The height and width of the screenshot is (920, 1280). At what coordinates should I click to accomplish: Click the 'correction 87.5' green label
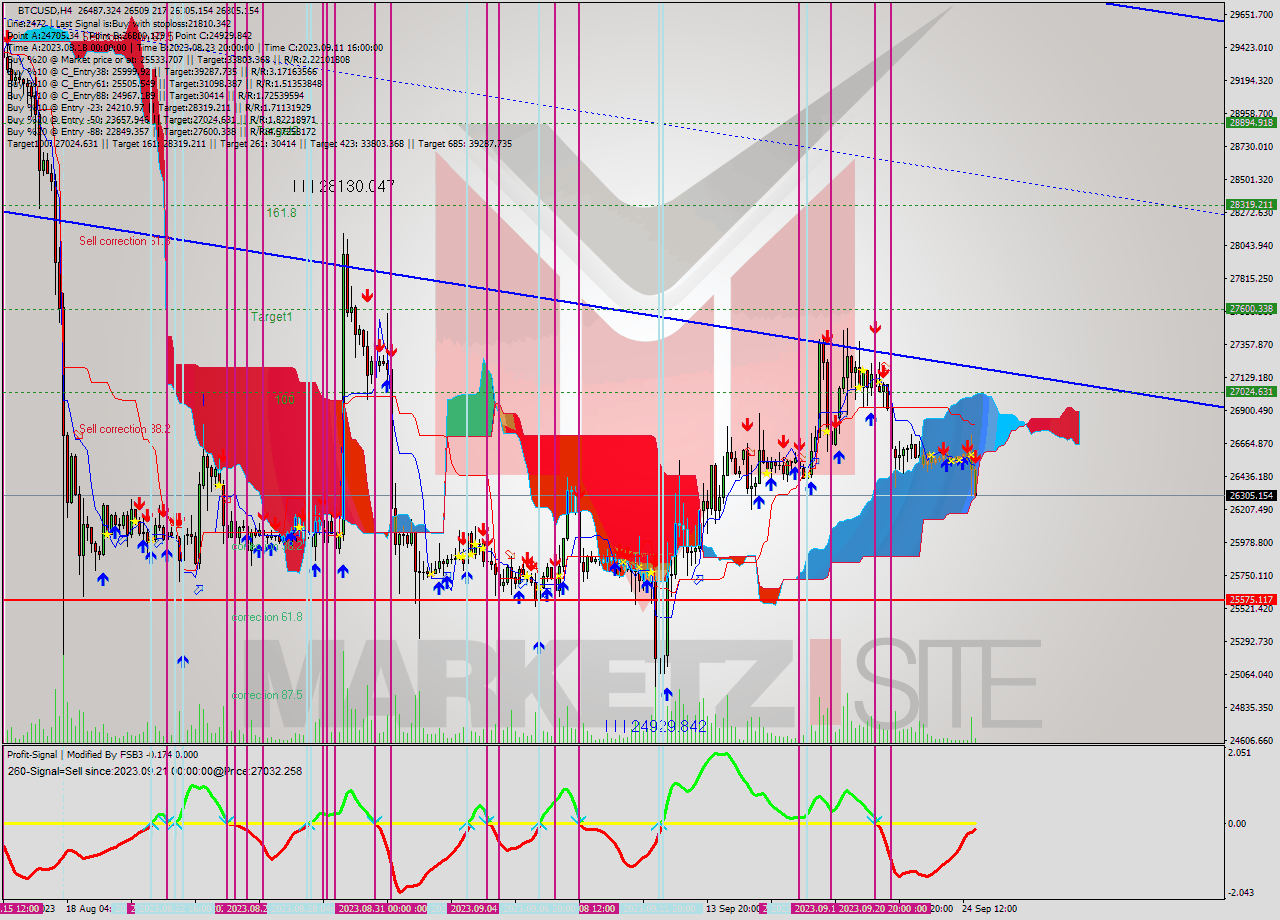(267, 695)
